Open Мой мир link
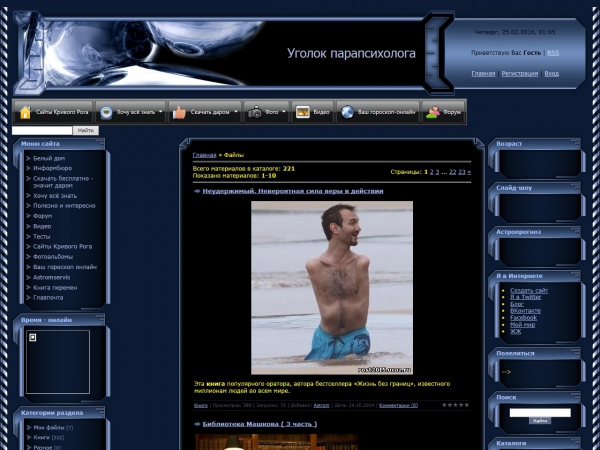Screen dimensions: 600x450 click(522, 324)
